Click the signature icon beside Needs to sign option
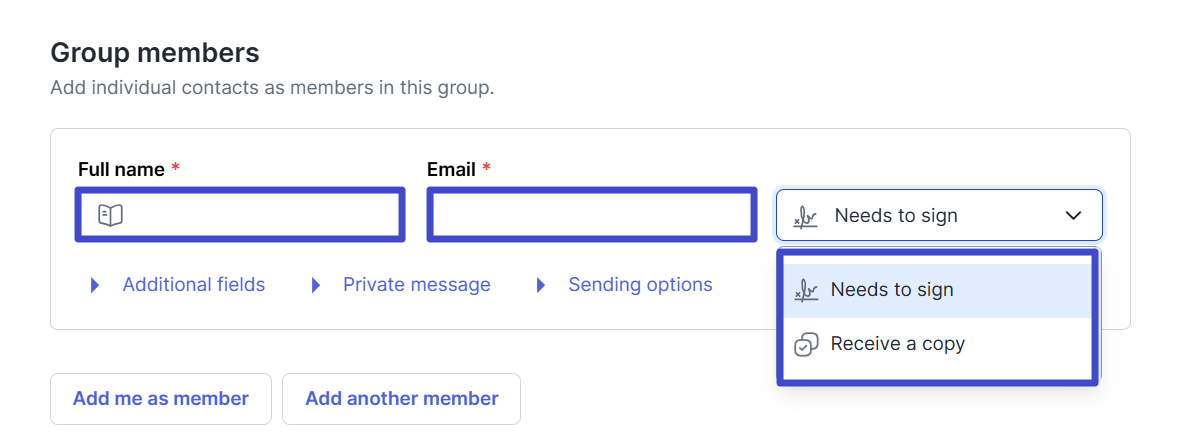The width and height of the screenshot is (1204, 444). [x=806, y=290]
